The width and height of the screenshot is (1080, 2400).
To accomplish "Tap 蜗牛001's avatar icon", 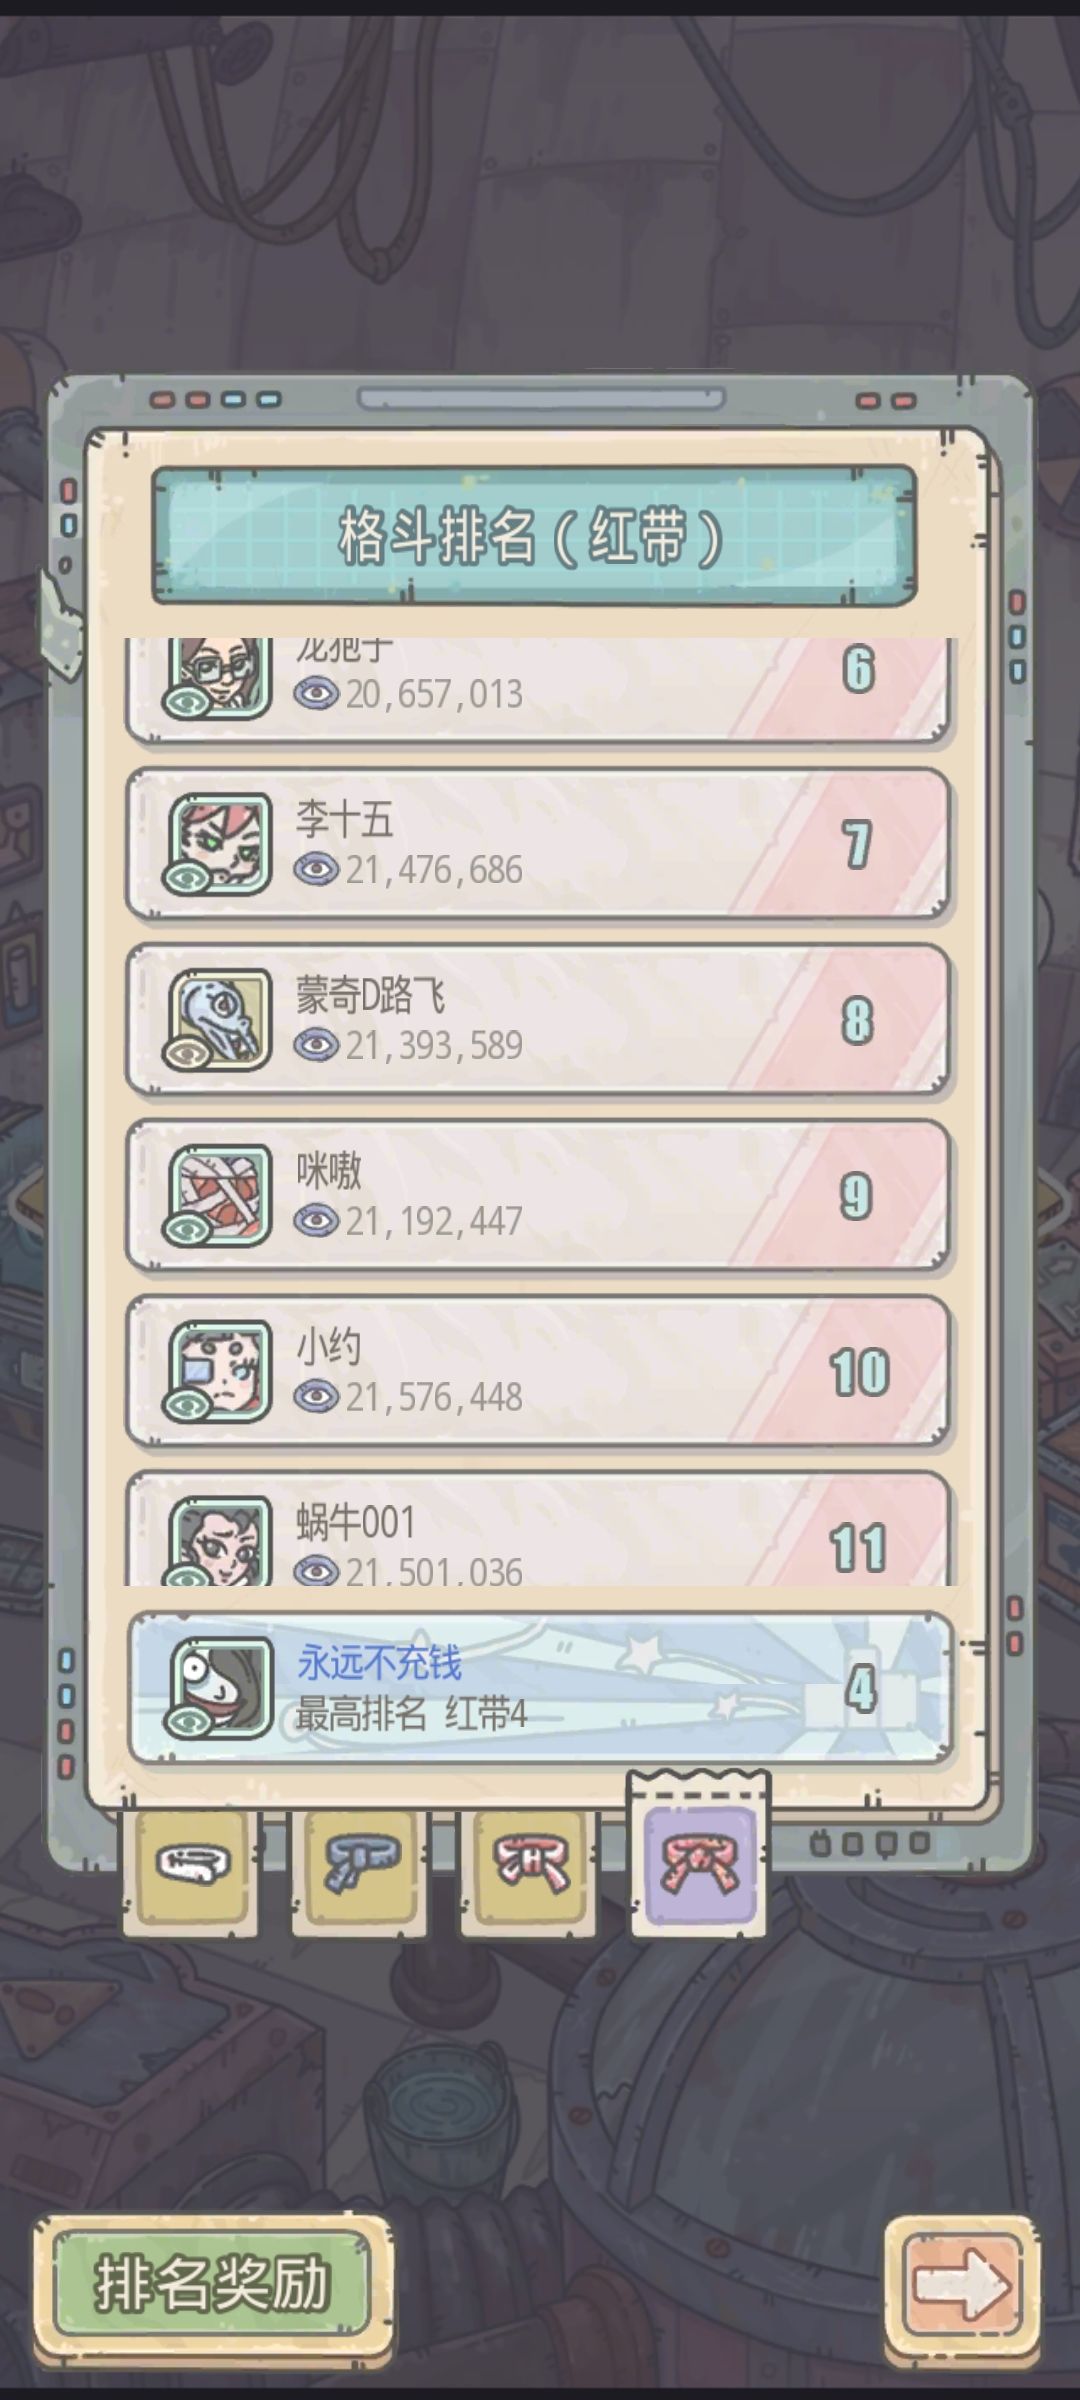I will point(218,1540).
